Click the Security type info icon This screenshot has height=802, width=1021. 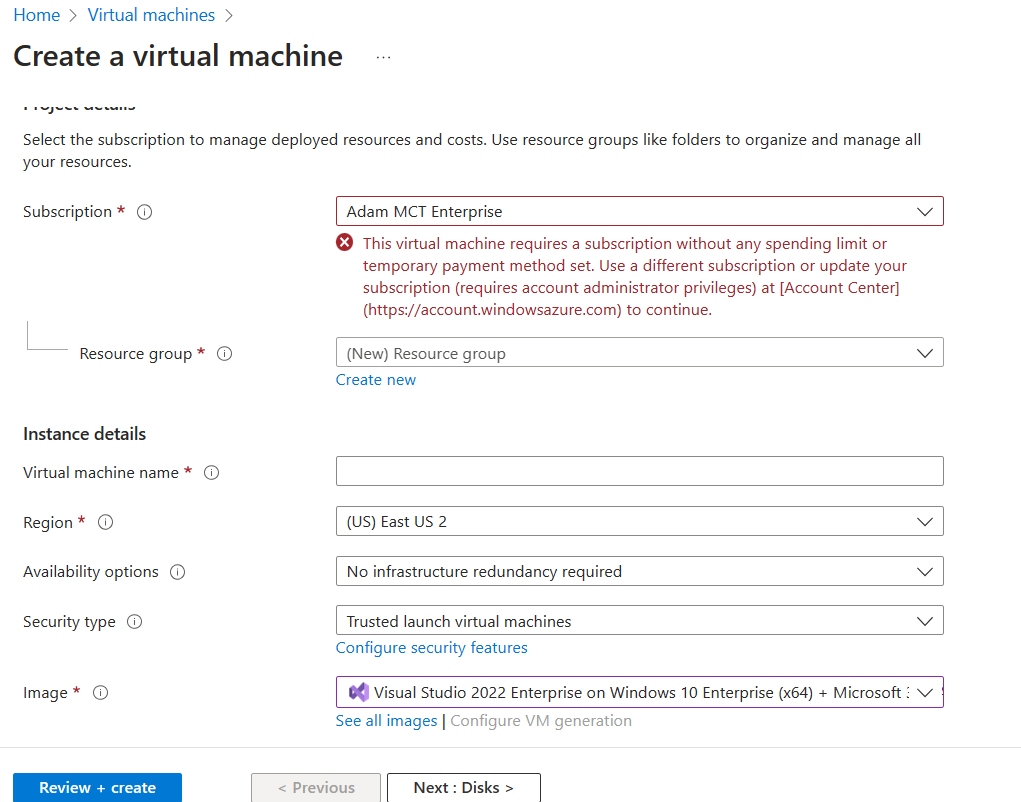click(x=135, y=622)
